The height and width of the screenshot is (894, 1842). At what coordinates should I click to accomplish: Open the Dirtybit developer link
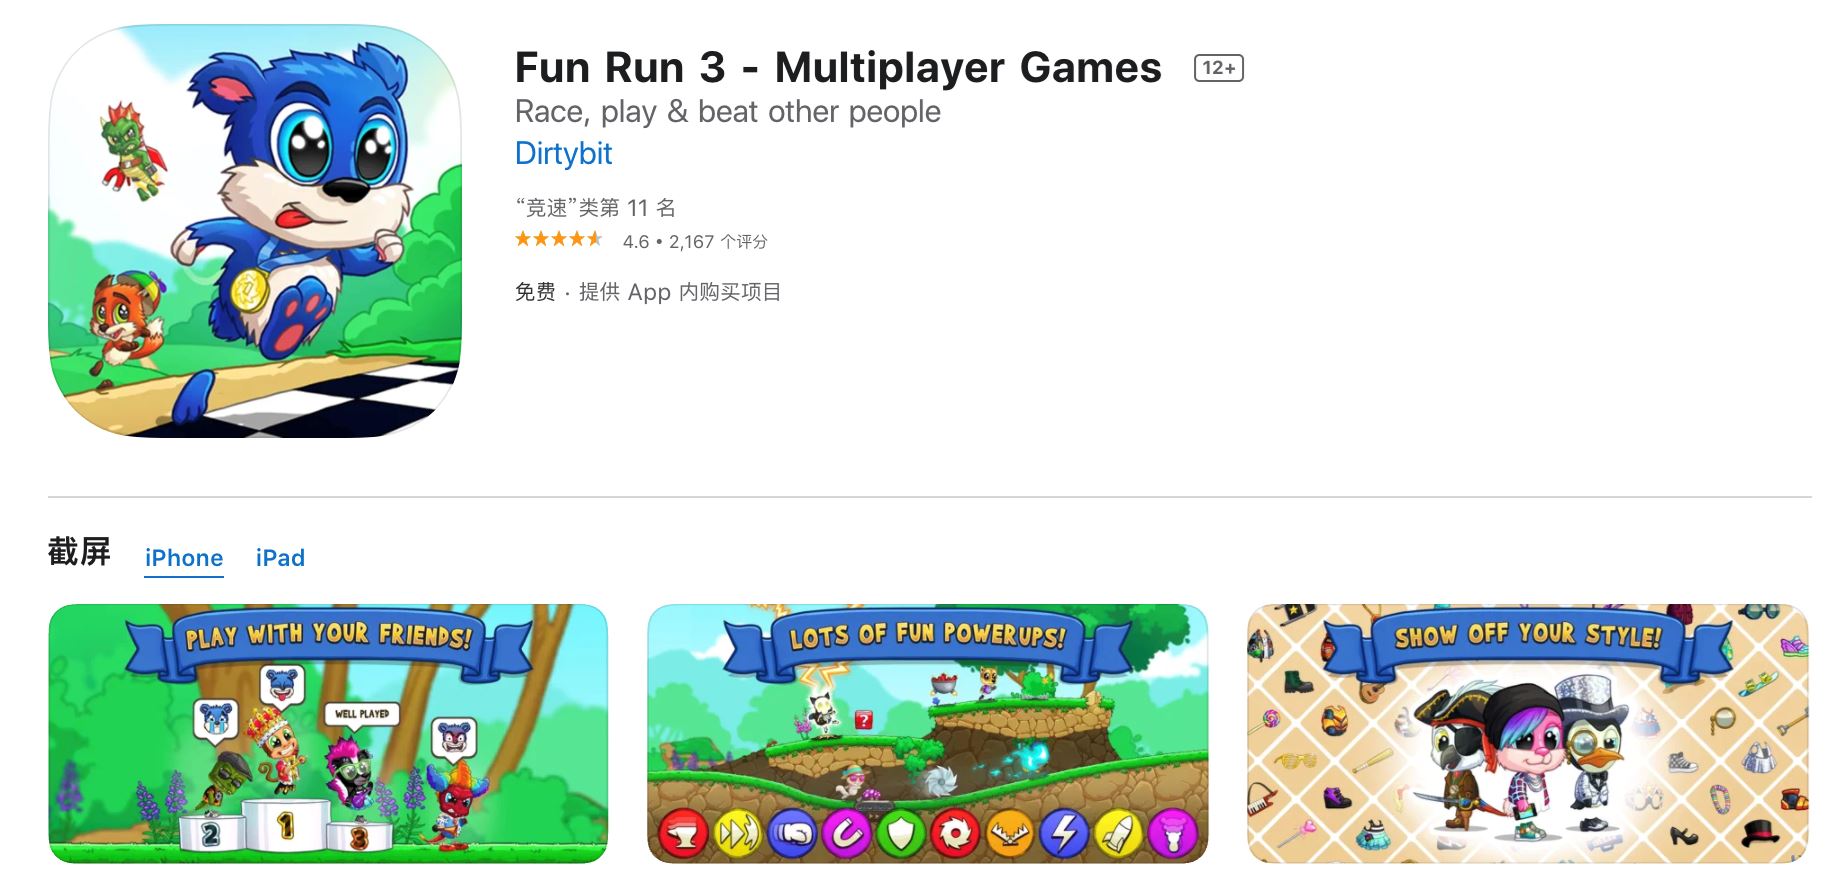tap(563, 153)
